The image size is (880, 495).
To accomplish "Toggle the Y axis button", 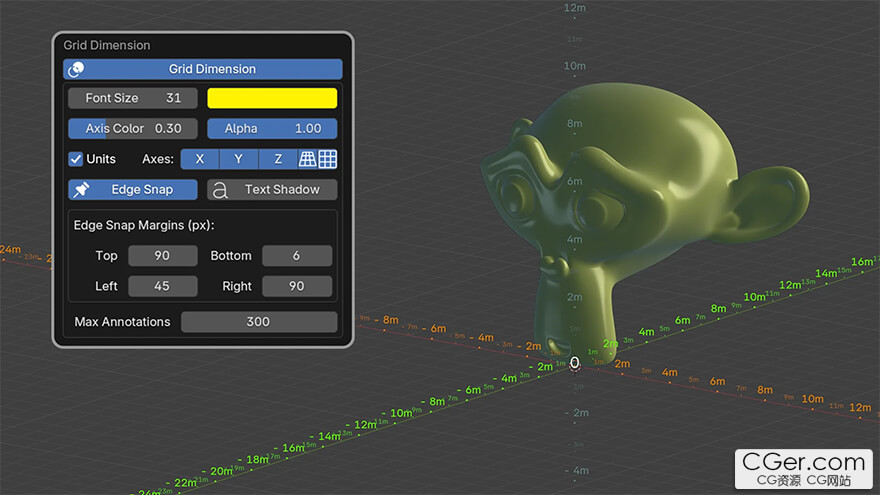I will (239, 159).
